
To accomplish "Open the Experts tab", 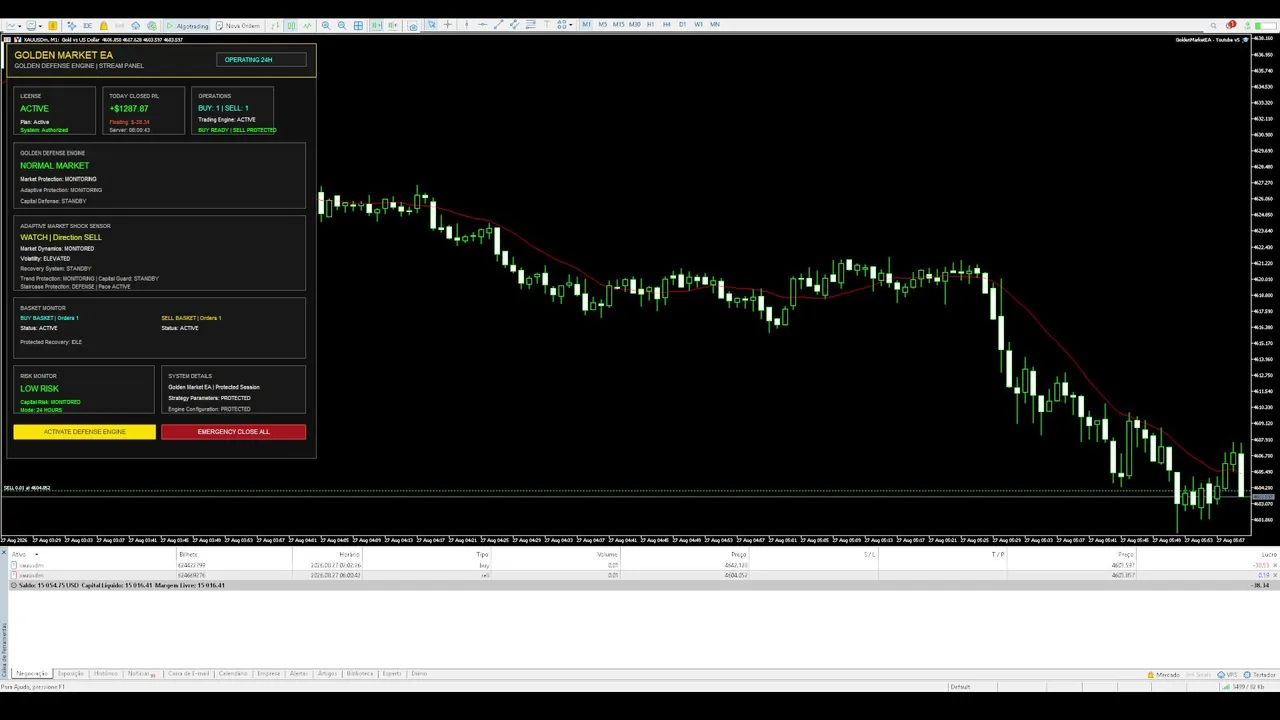I will click(x=392, y=674).
